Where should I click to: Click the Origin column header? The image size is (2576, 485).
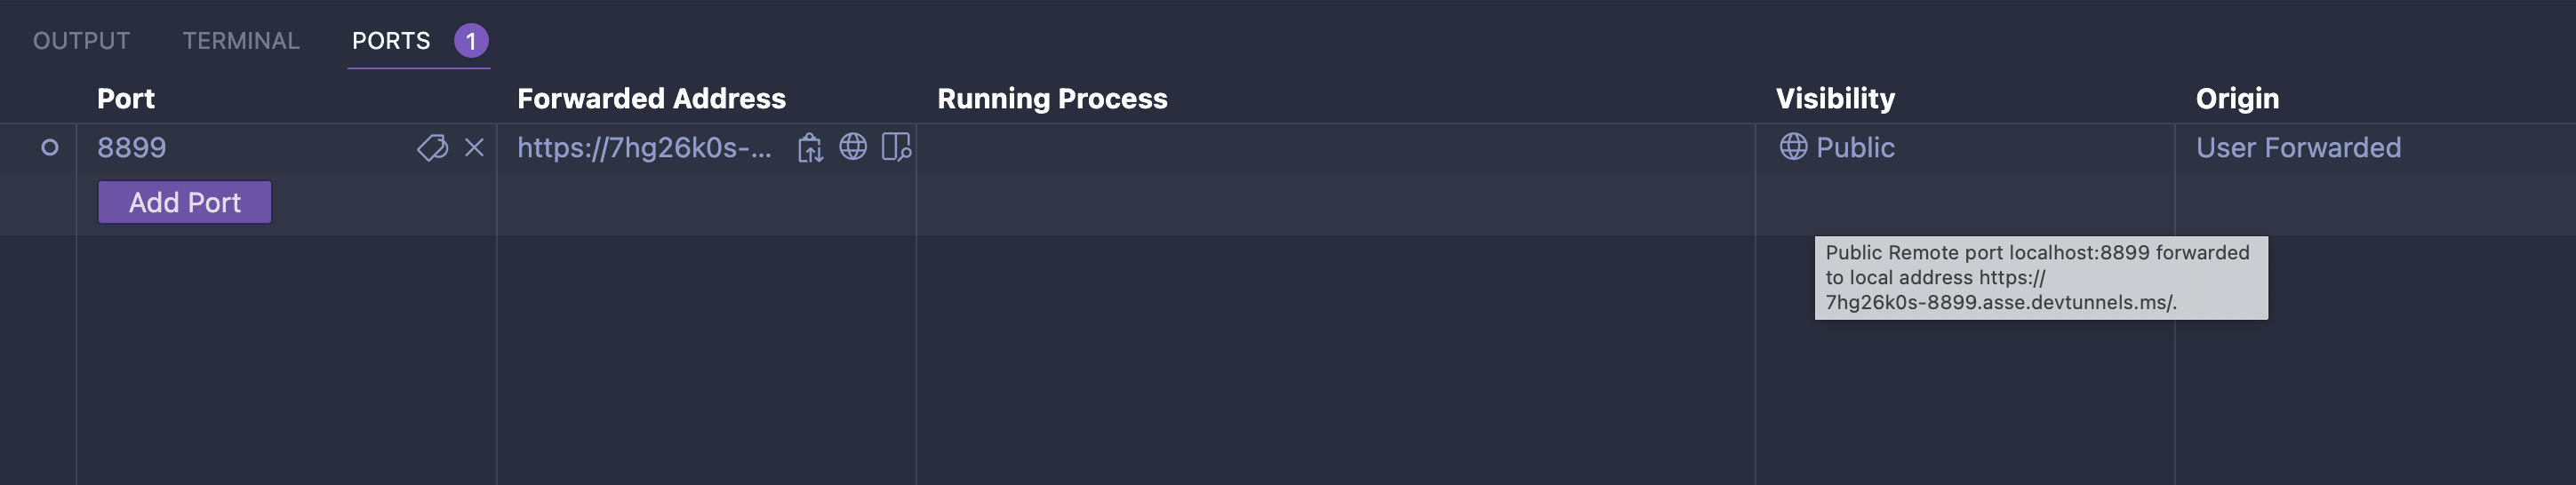click(2237, 99)
